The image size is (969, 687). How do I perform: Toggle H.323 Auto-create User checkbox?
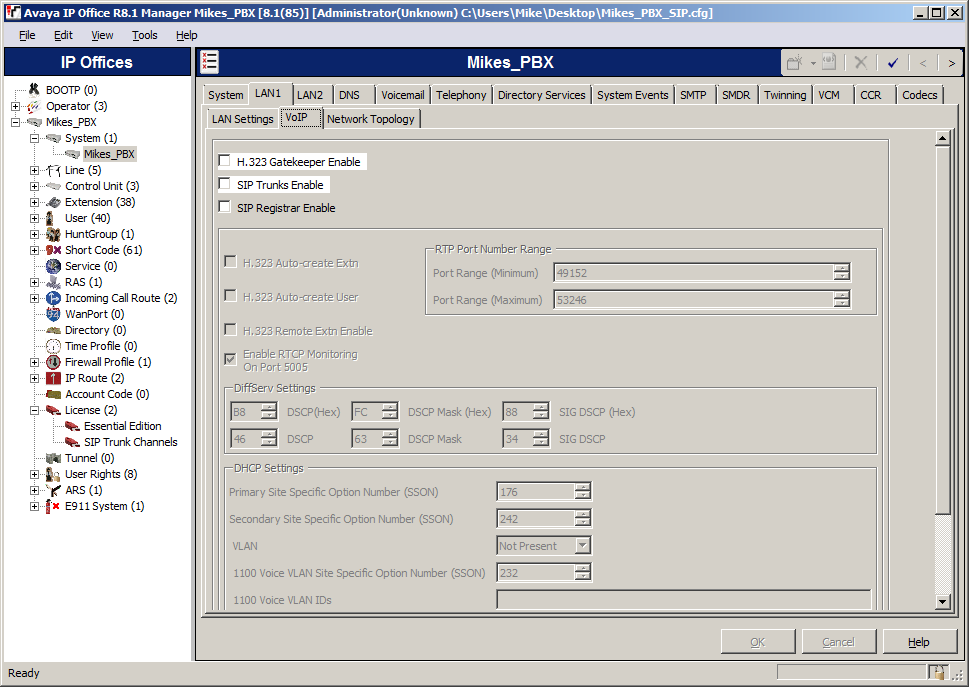[231, 296]
